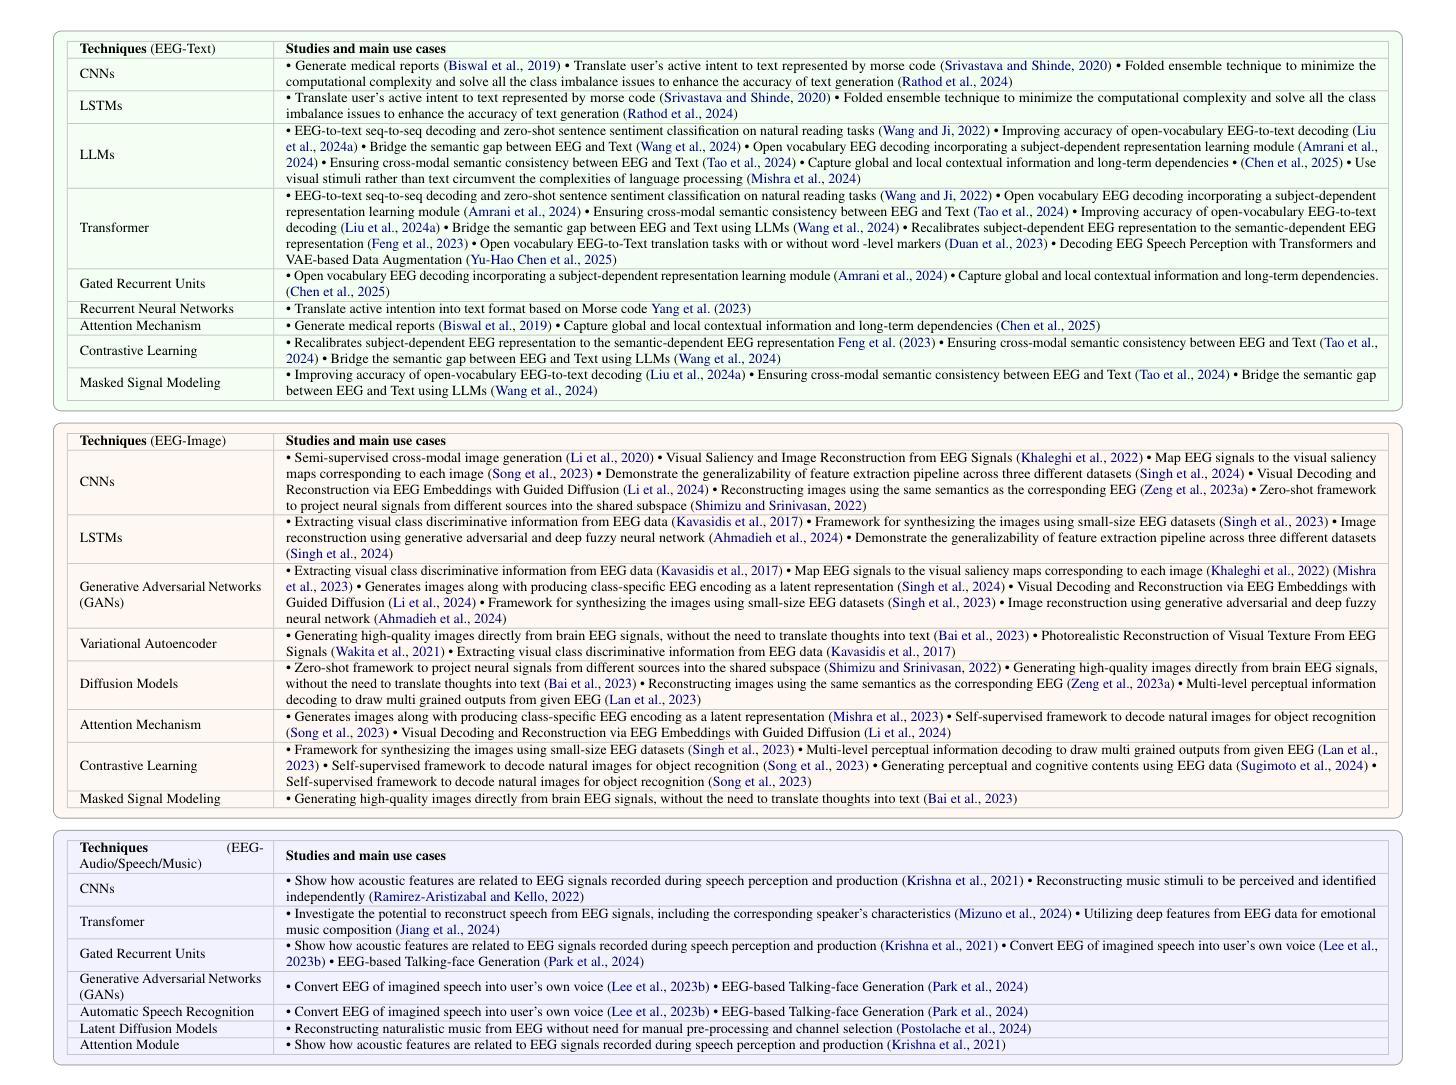Image resolution: width=1456 pixels, height=1085 pixels.
Task: Click Krishna et al., 2021 in audio CNNs row
Action: pos(963,881)
